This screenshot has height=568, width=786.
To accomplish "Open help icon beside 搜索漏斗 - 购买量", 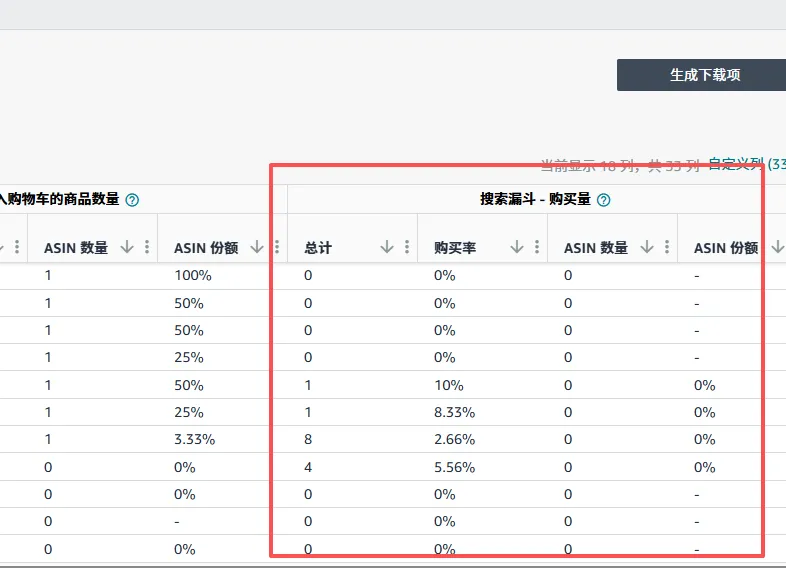I will (604, 200).
